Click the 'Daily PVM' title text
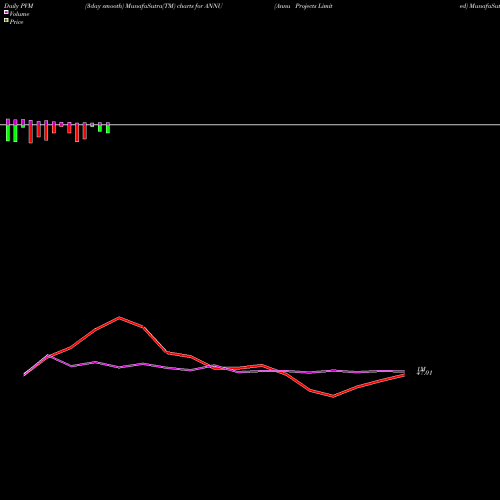This screenshot has width=500, height=500. [19, 6]
